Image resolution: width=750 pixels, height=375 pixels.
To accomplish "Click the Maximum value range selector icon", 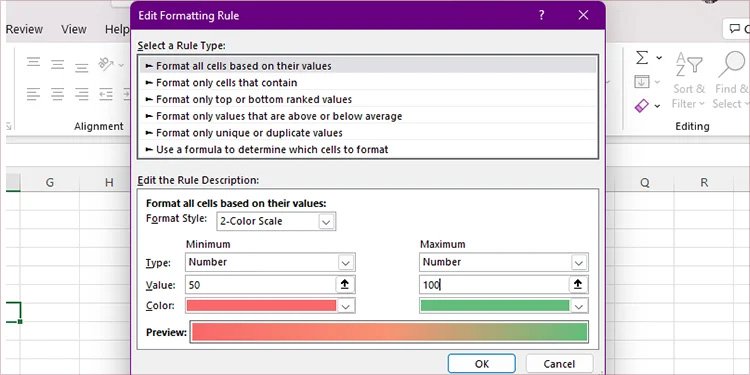I will pos(578,285).
